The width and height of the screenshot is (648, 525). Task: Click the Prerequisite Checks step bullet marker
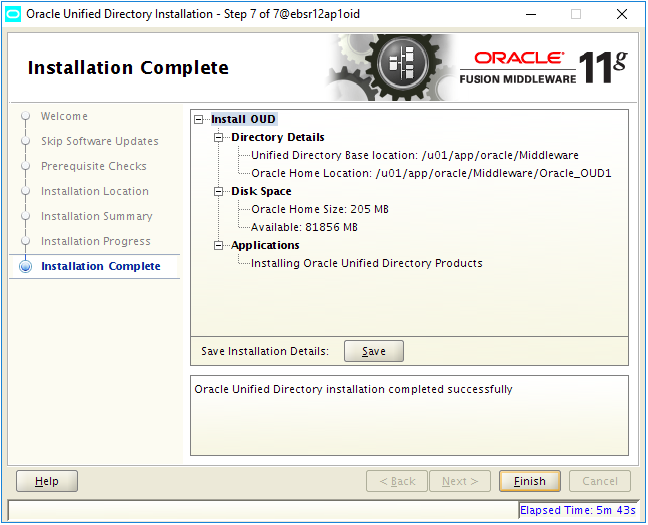click(26, 166)
